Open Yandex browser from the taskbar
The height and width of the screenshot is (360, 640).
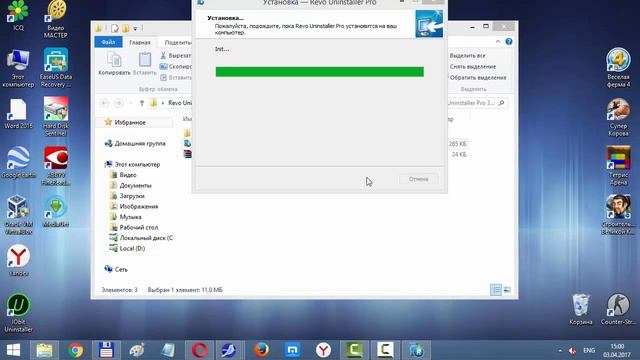[323, 350]
